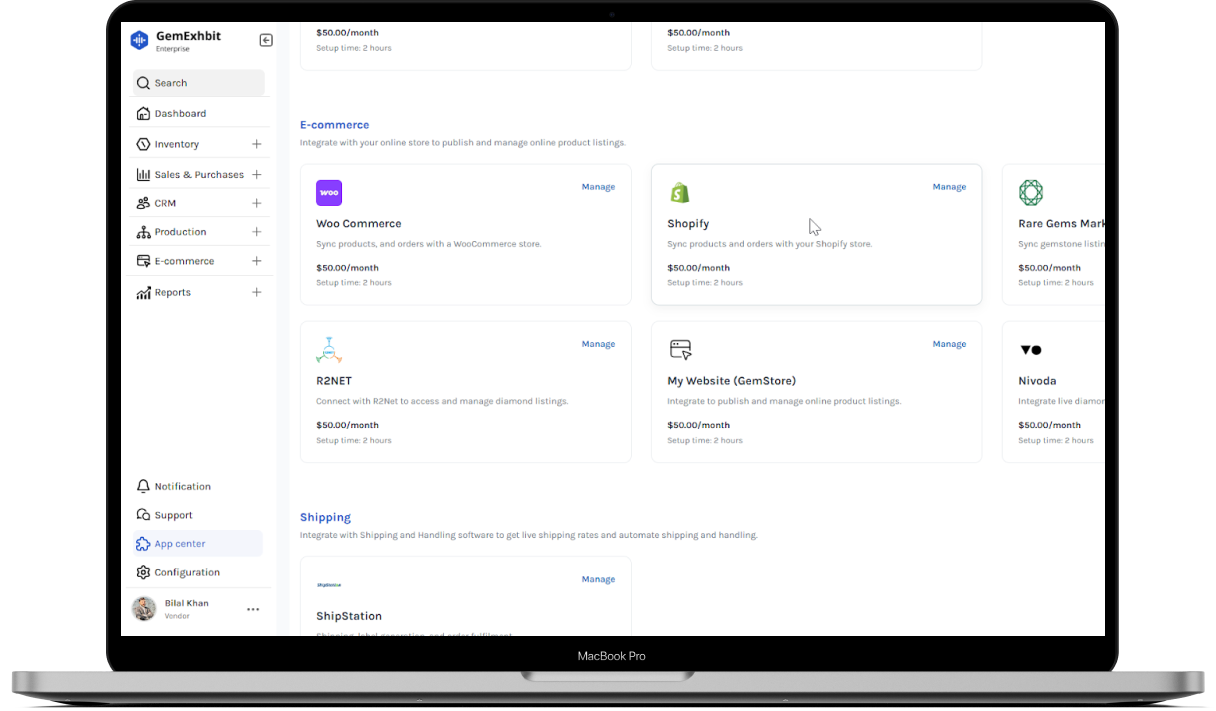Go to Configuration in sidebar

click(x=186, y=572)
